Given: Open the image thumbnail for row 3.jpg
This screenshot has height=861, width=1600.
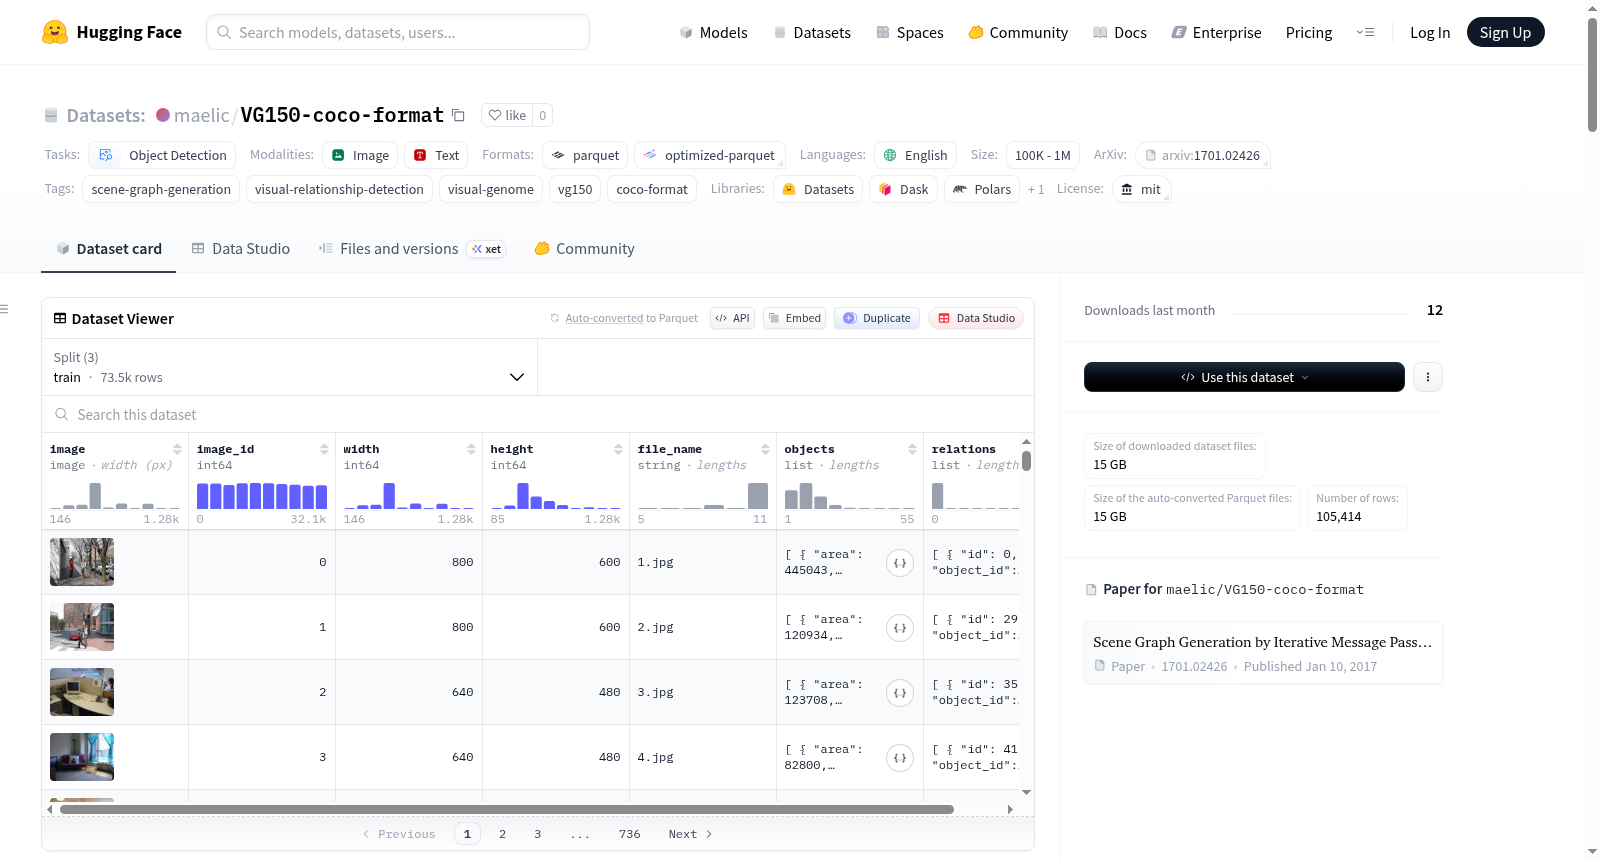Looking at the screenshot, I should pyautogui.click(x=82, y=692).
